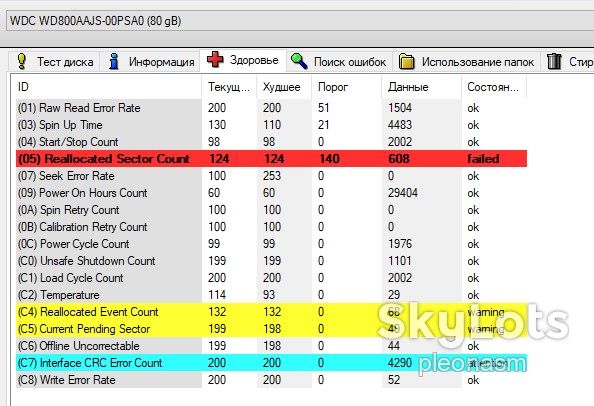
Task: Select the (0B) Calibration Retry Count row
Action: click(x=271, y=227)
